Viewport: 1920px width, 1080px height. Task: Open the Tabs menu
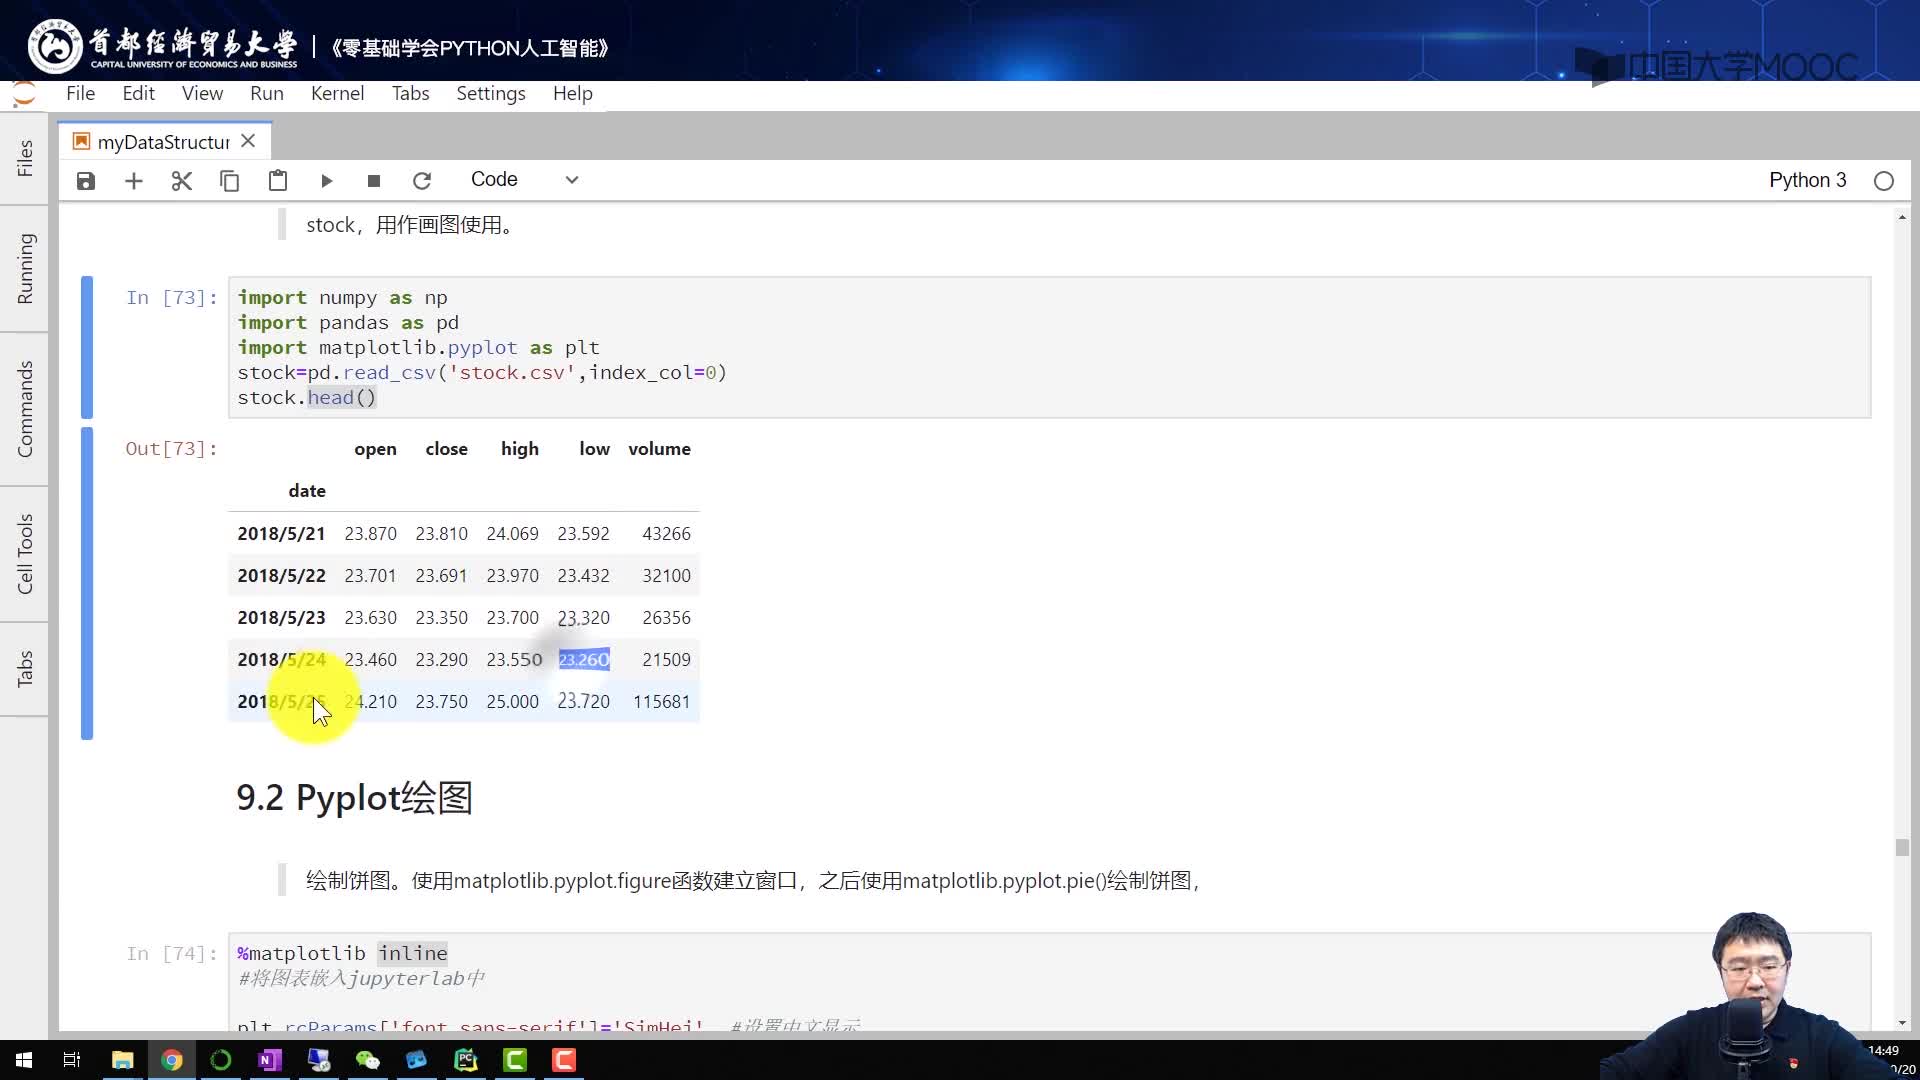tap(410, 93)
